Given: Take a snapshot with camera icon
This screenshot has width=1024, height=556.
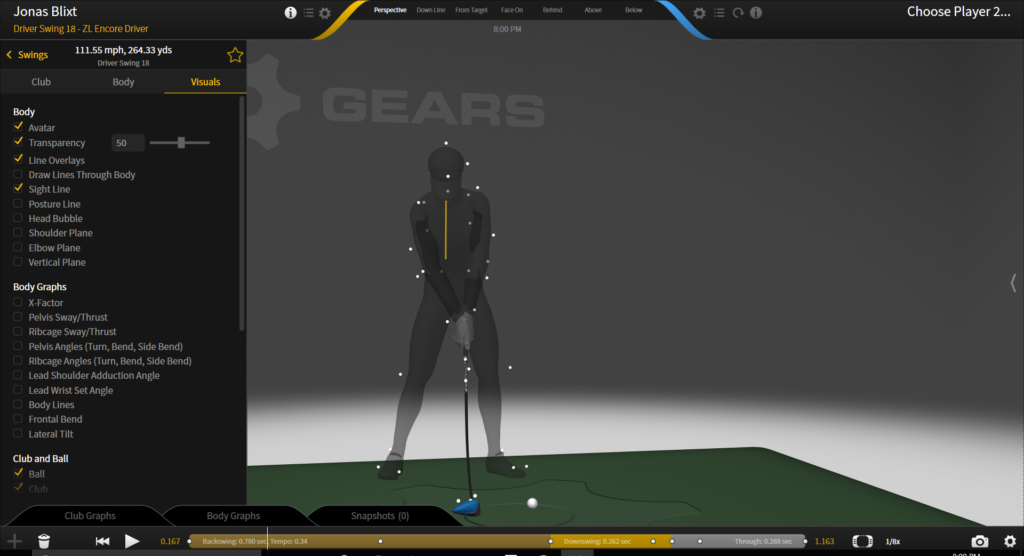Looking at the screenshot, I should pyautogui.click(x=979, y=541).
